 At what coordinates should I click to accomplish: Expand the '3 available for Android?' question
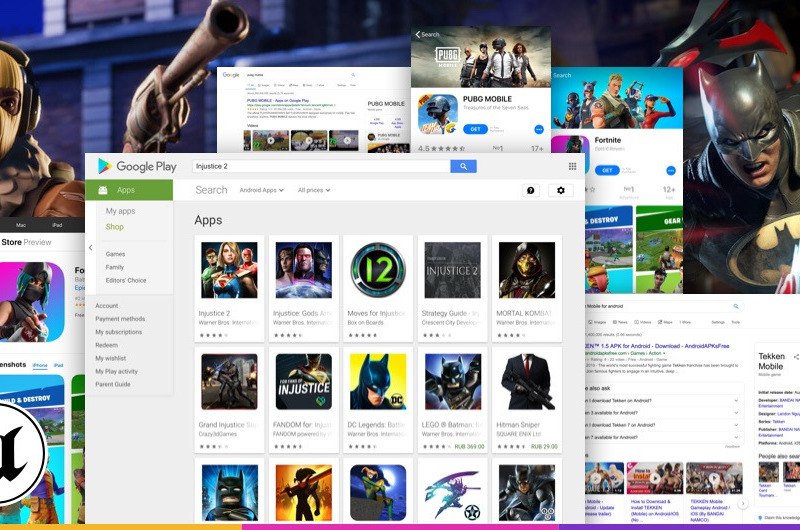tap(661, 413)
